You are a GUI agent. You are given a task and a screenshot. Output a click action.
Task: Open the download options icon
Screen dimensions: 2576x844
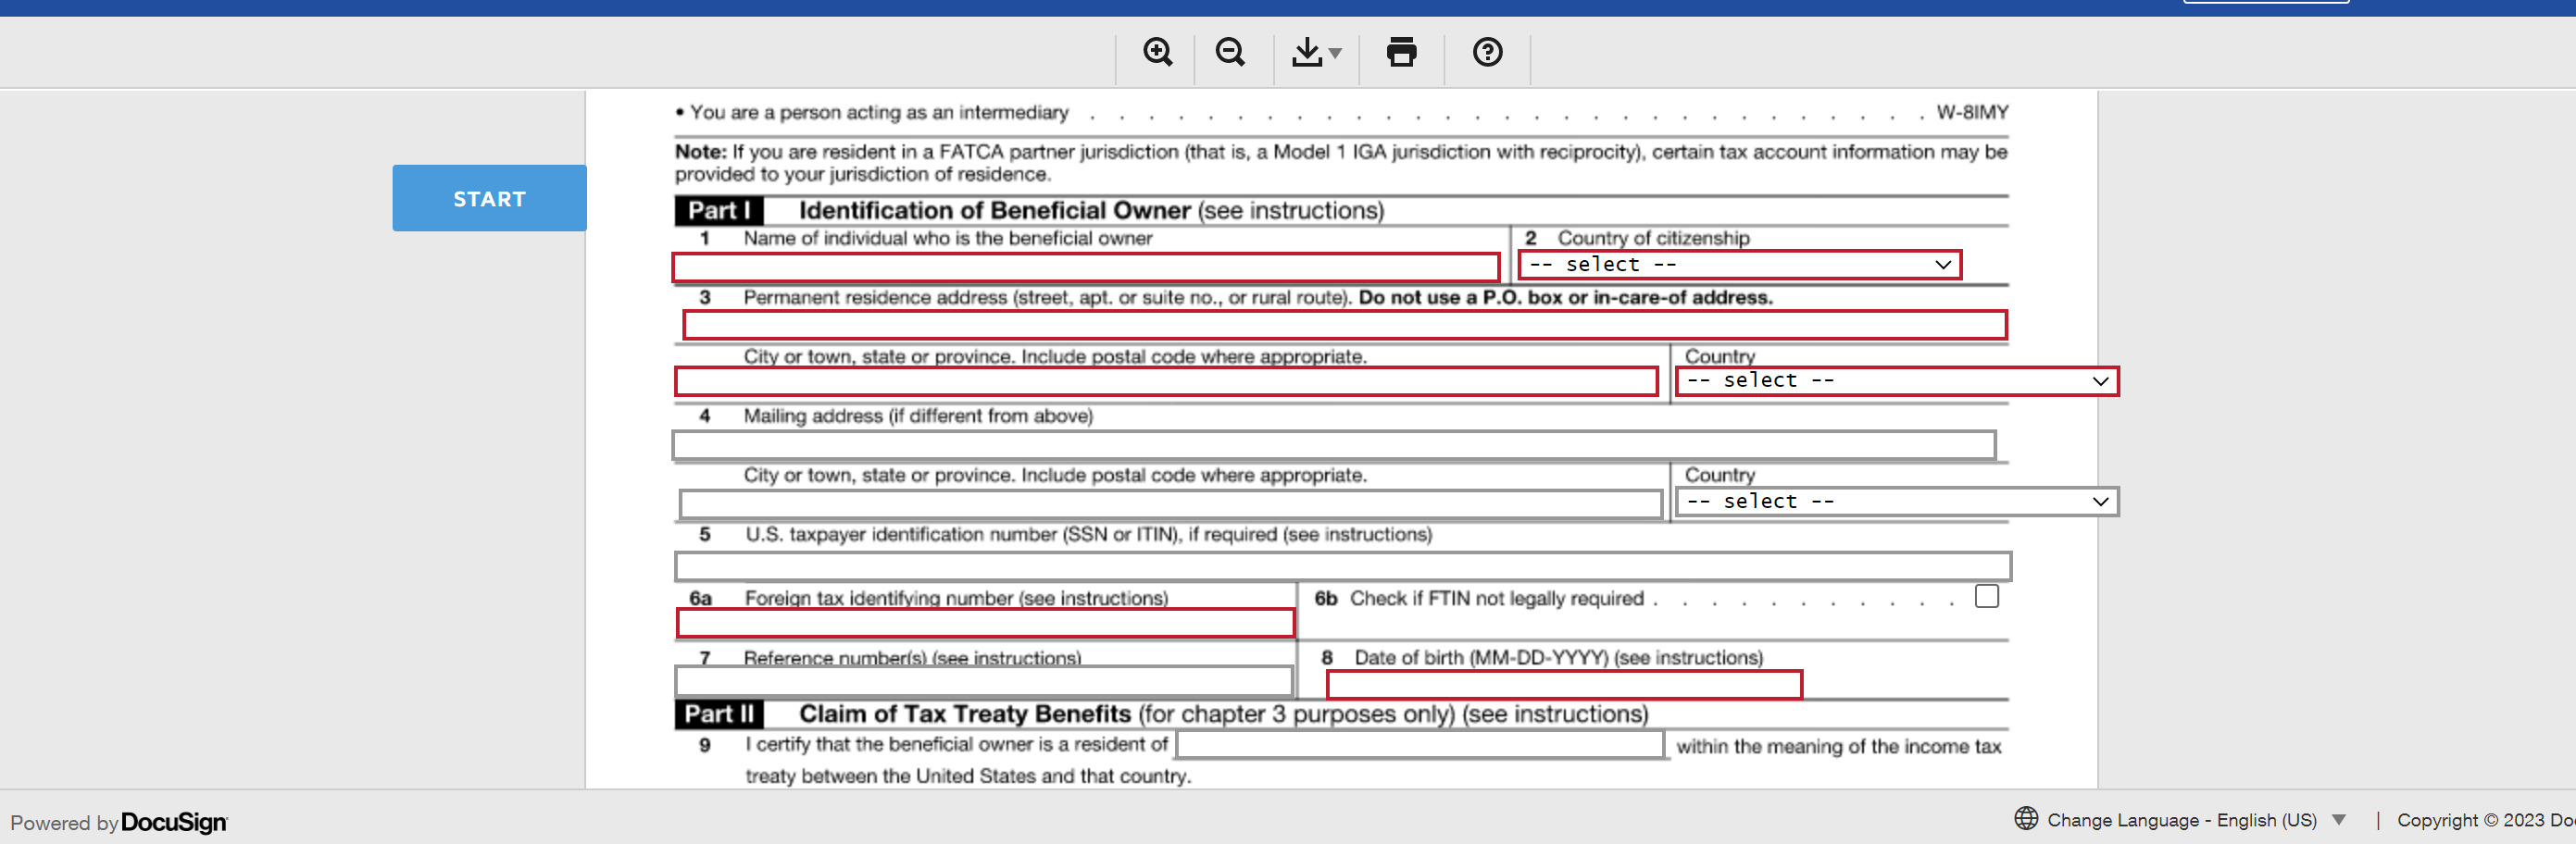[x=1314, y=52]
